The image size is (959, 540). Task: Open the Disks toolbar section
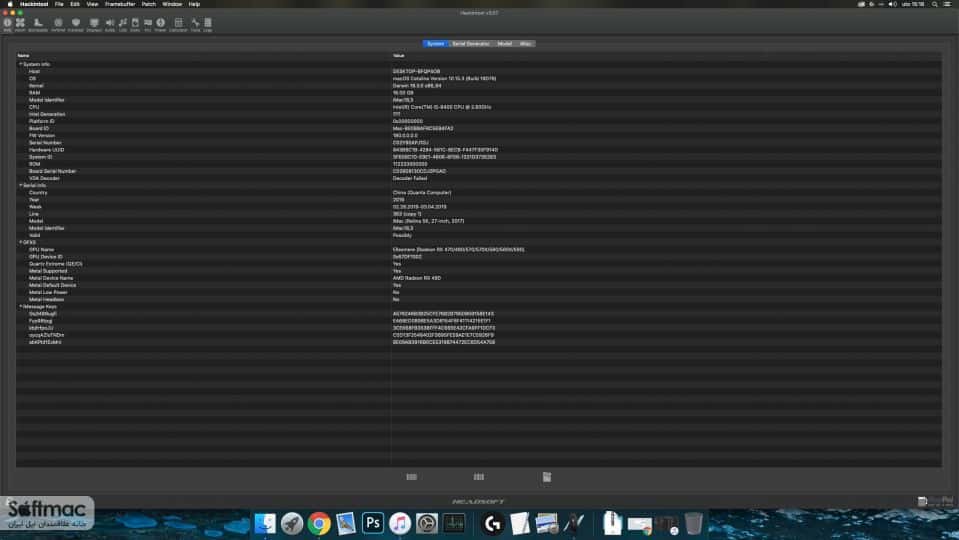point(135,24)
